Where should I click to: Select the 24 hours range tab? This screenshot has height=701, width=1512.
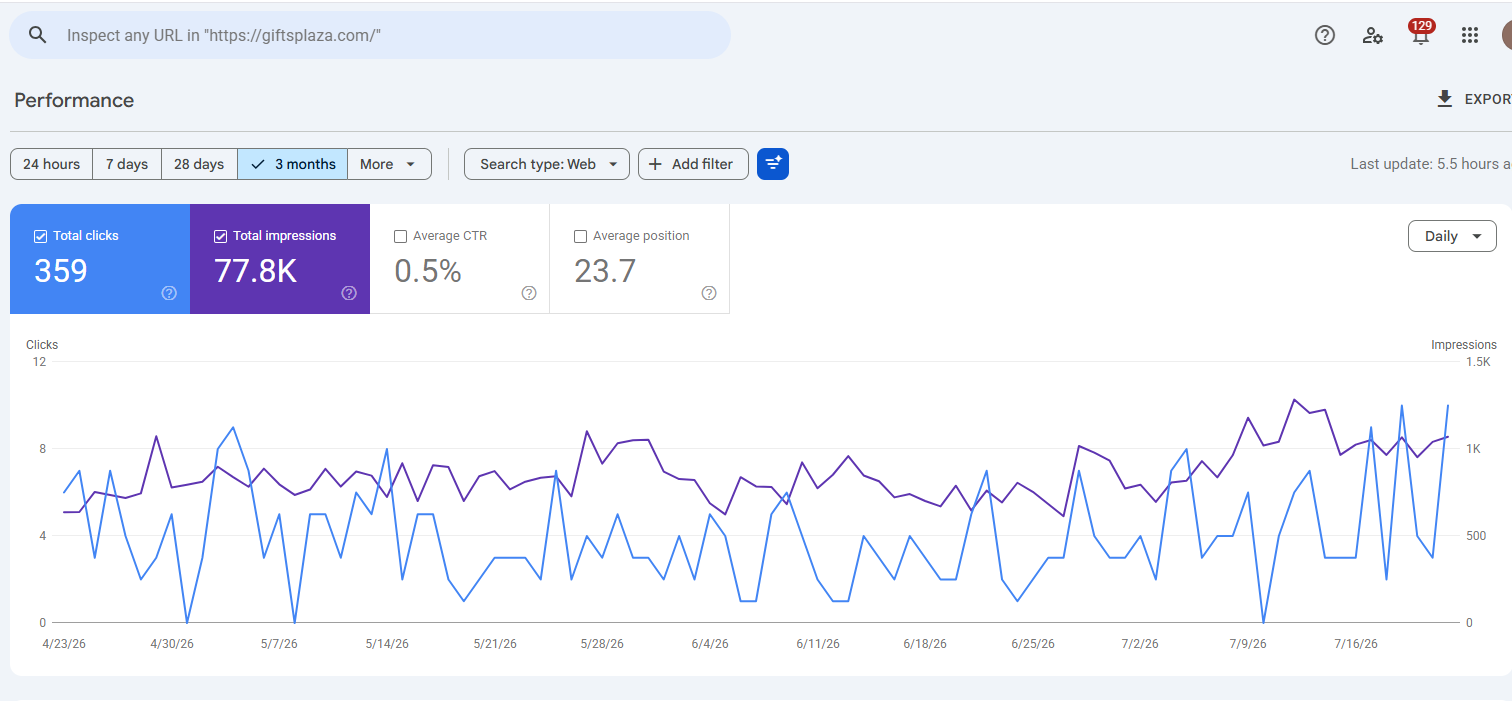tap(51, 164)
